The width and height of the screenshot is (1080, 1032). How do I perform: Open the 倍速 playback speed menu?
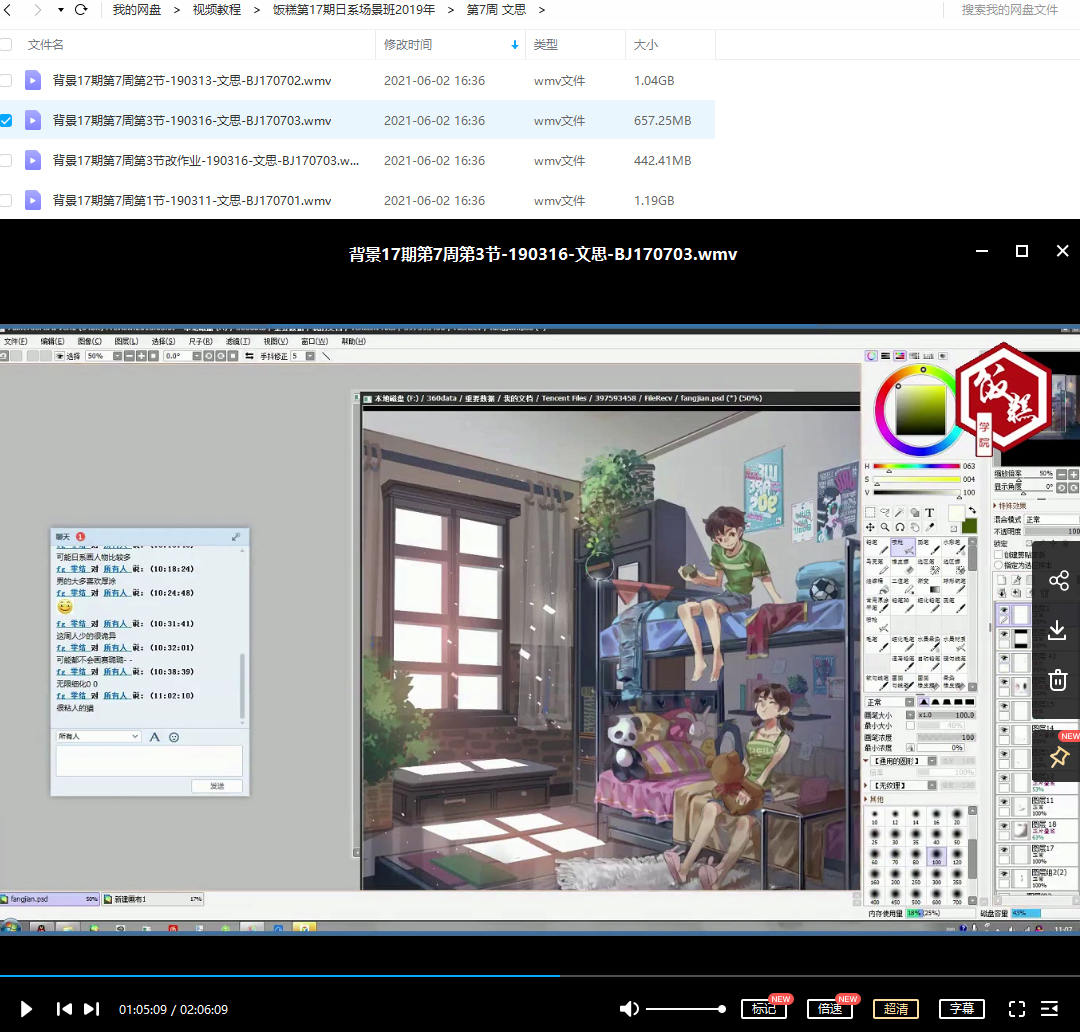pyautogui.click(x=830, y=1009)
